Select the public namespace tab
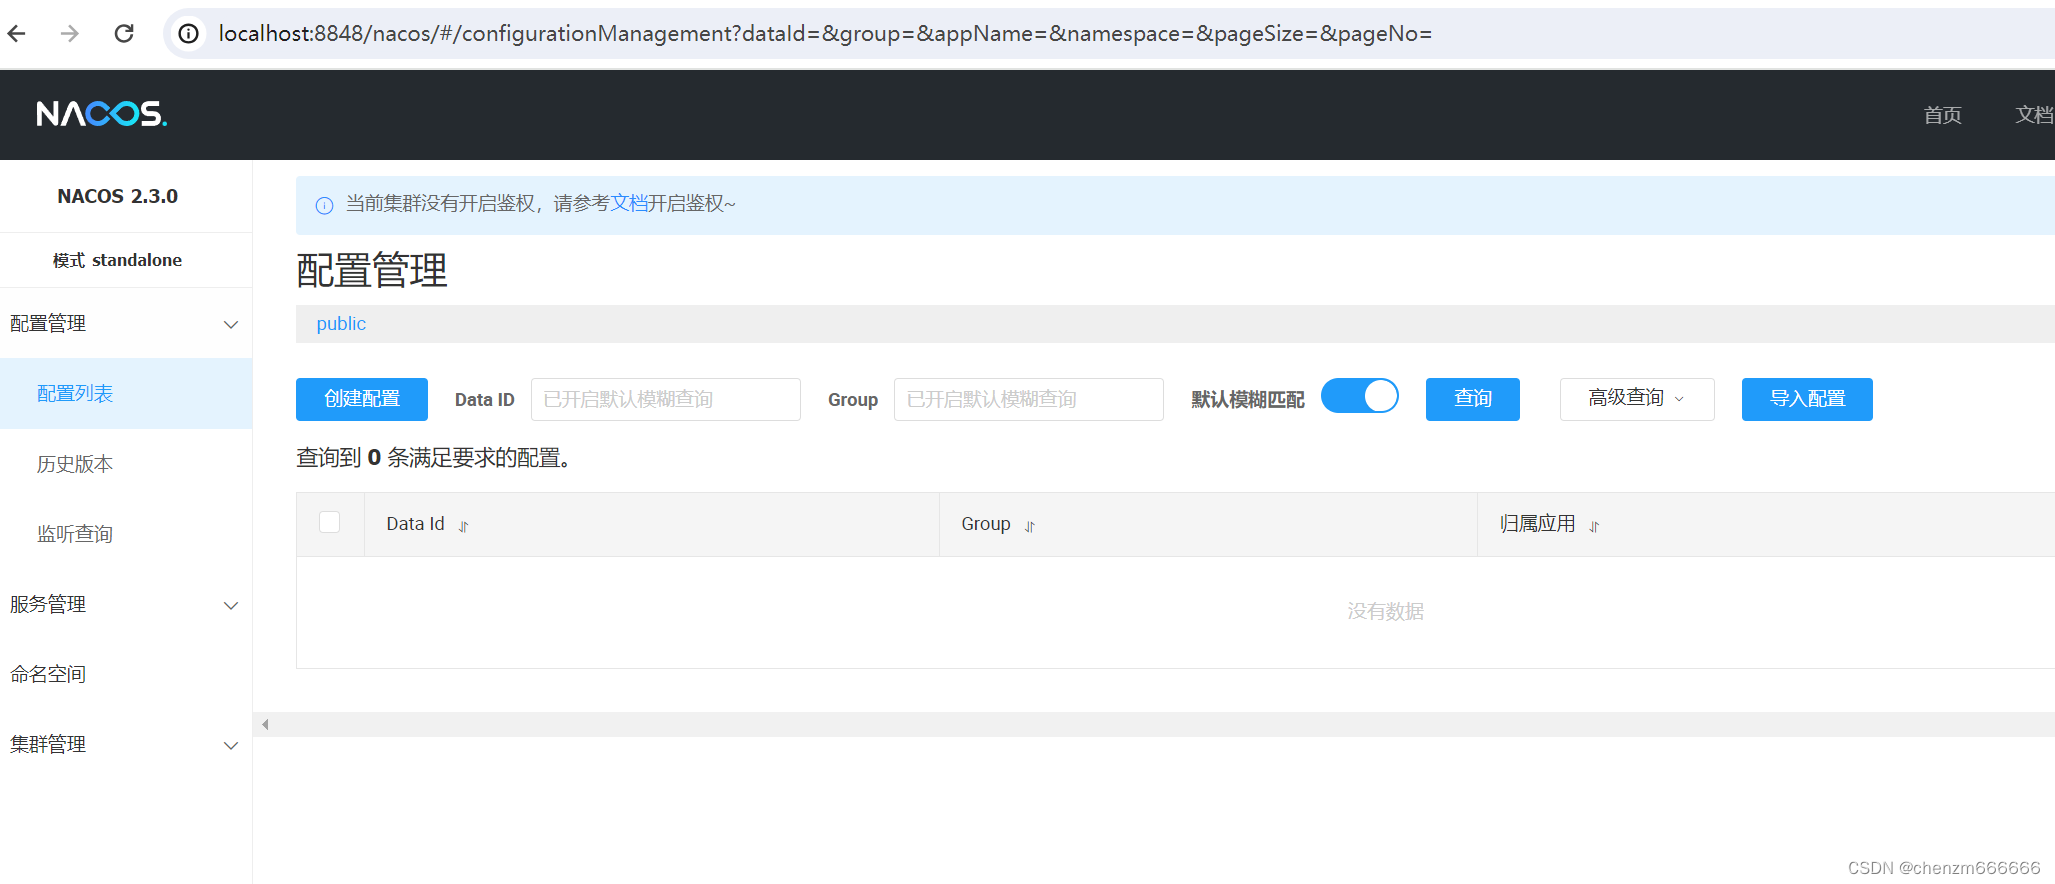The height and width of the screenshot is (884, 2055). coord(341,324)
